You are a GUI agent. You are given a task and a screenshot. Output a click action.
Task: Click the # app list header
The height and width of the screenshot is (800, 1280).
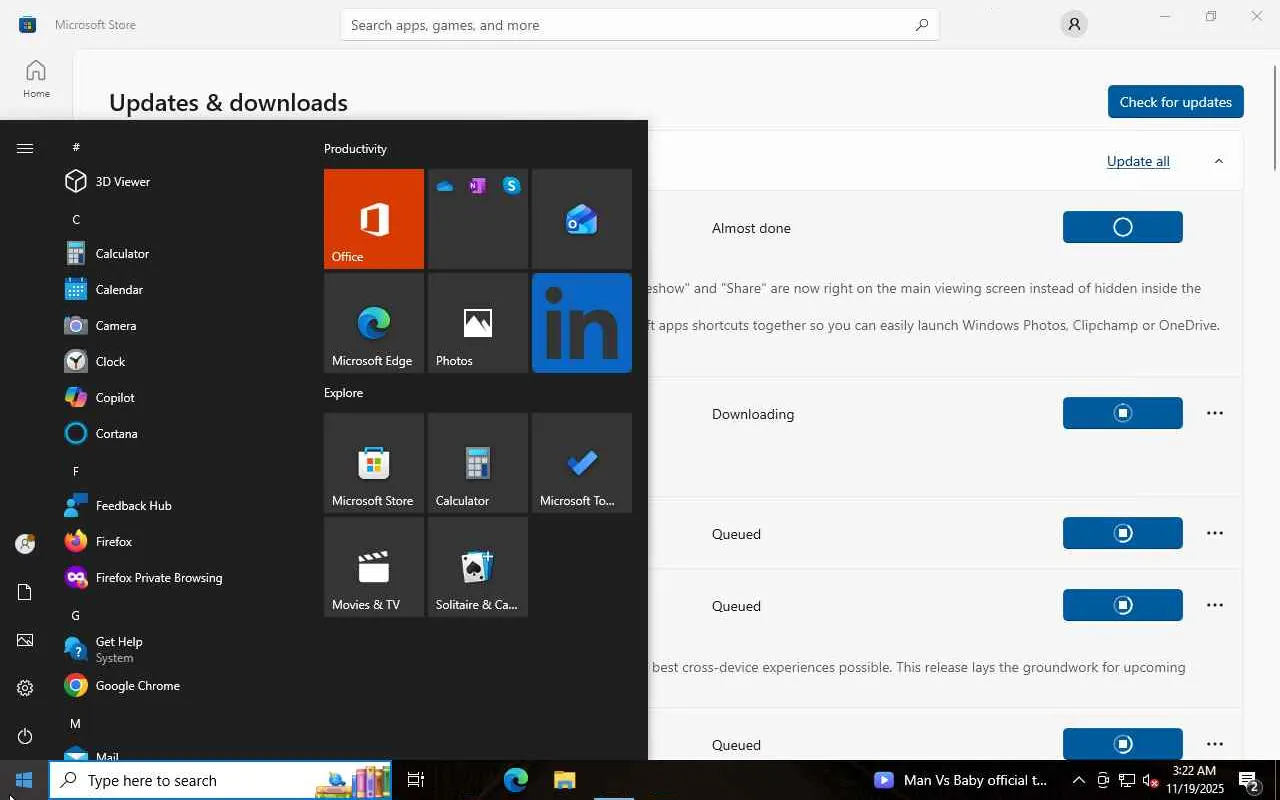coord(76,147)
